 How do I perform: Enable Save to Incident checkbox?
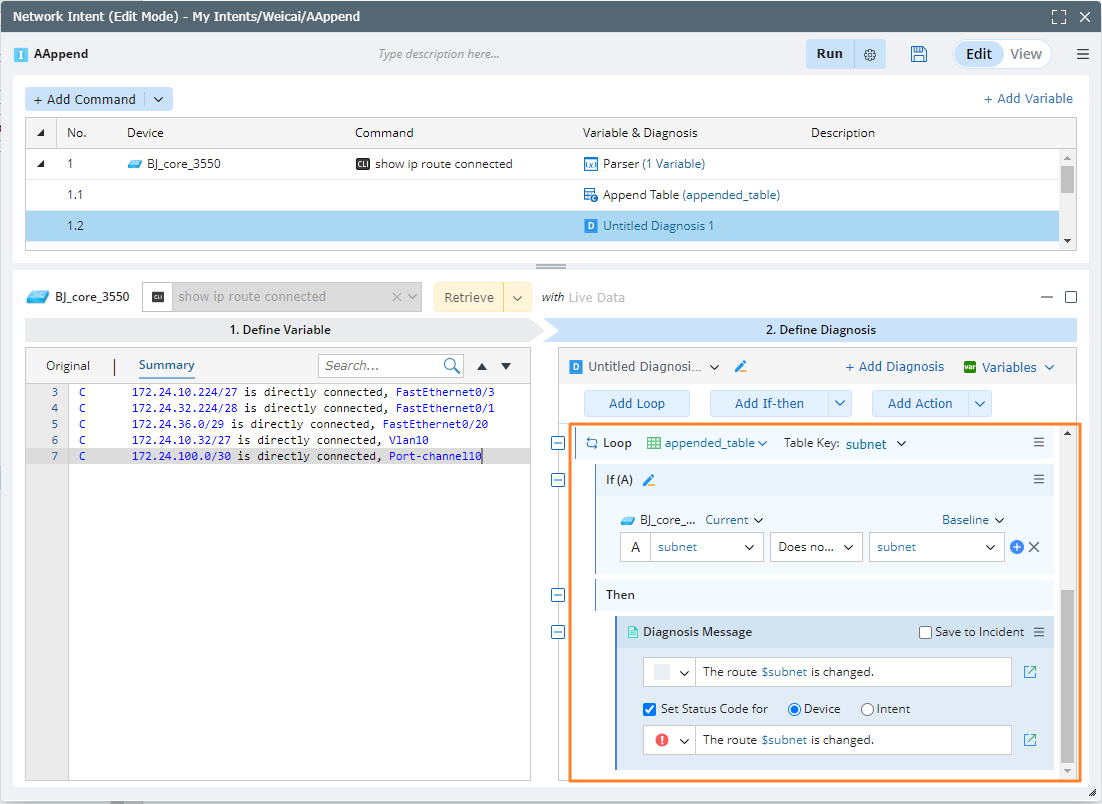[x=926, y=632]
